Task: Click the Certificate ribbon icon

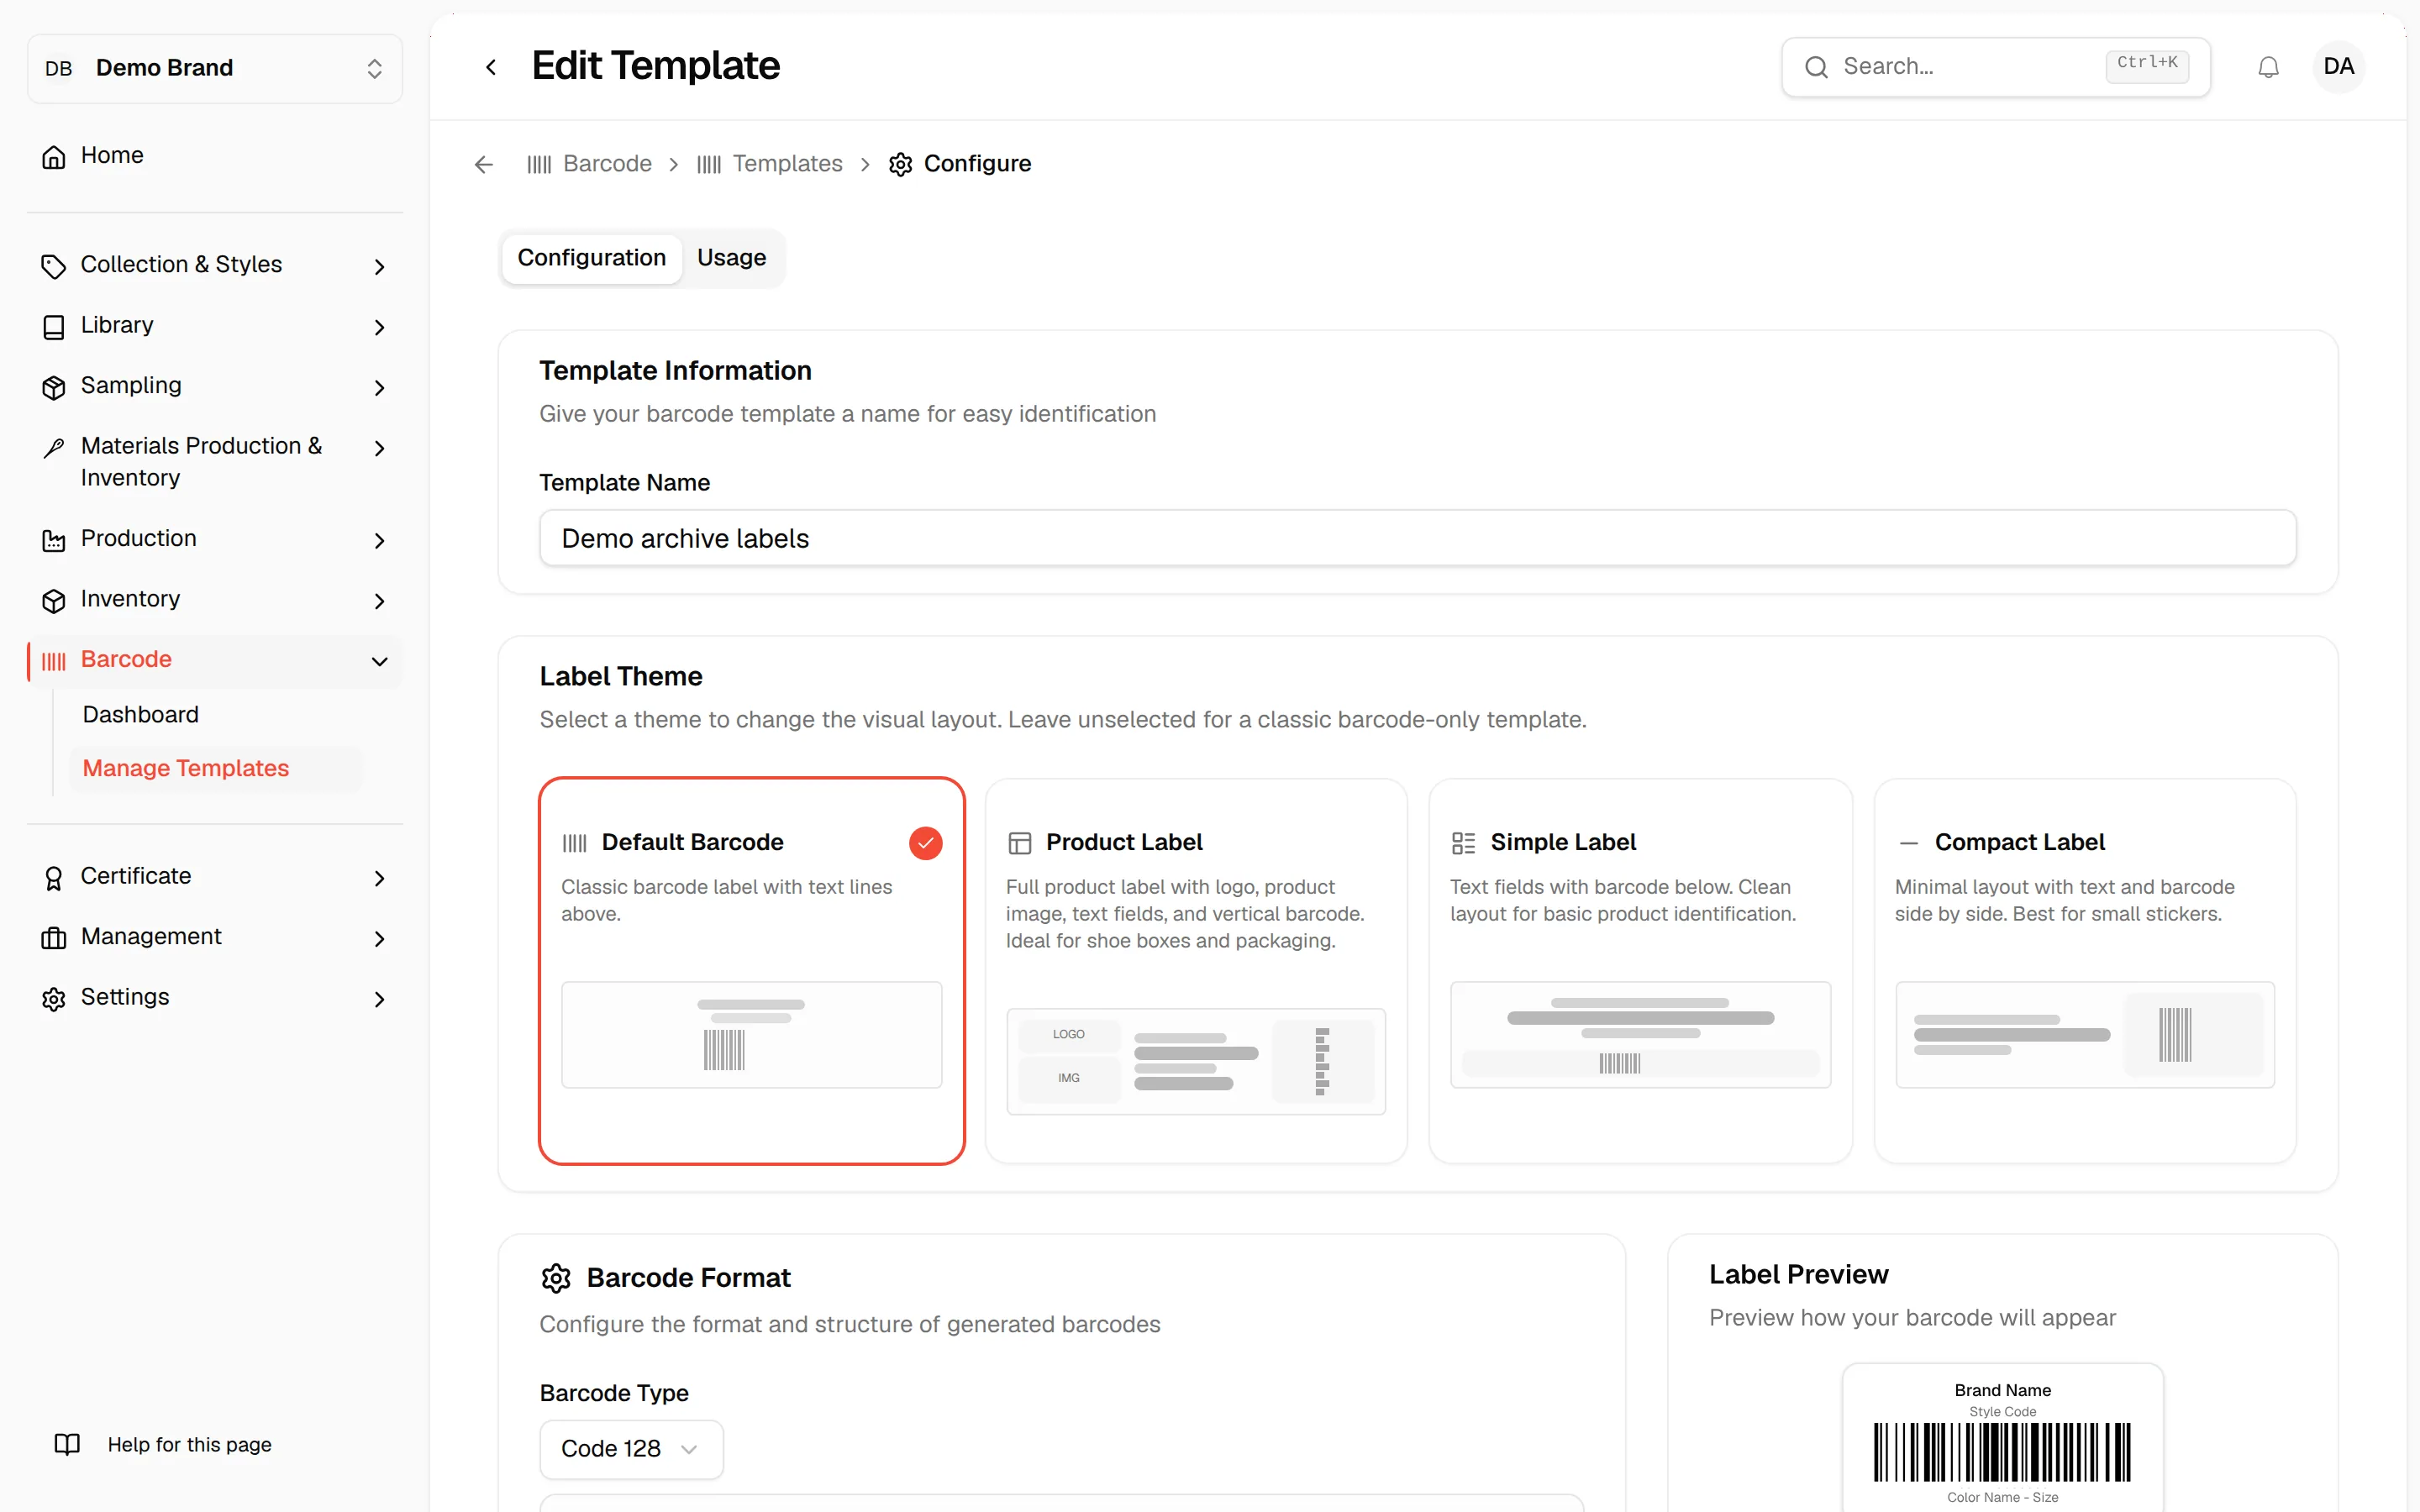Action: (x=54, y=878)
